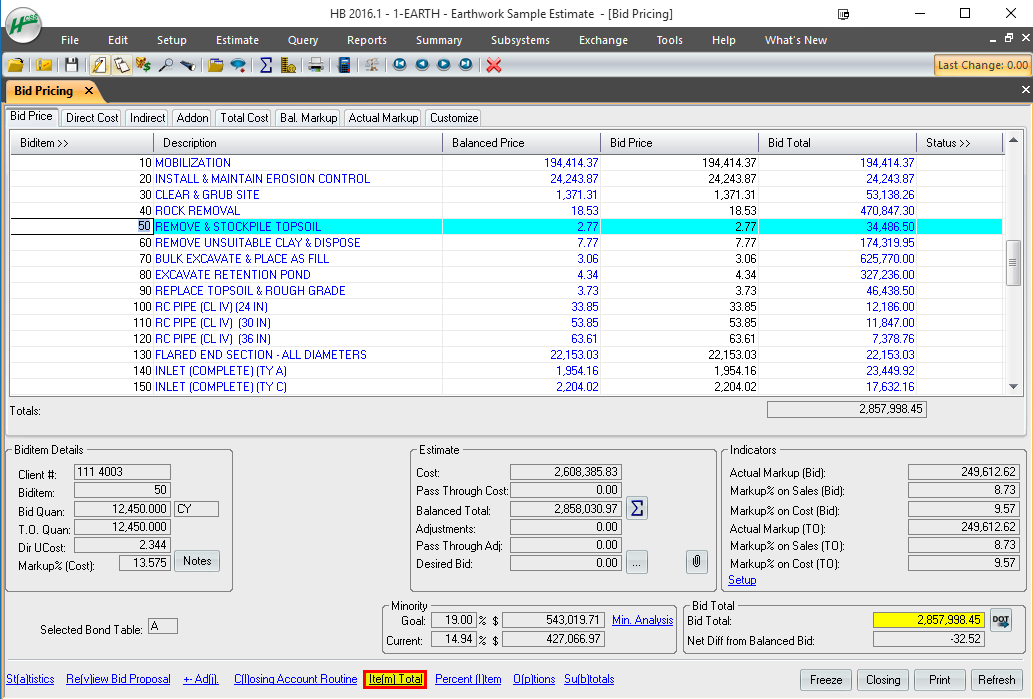Click the Item Total link
1033x699 pixels.
point(395,679)
